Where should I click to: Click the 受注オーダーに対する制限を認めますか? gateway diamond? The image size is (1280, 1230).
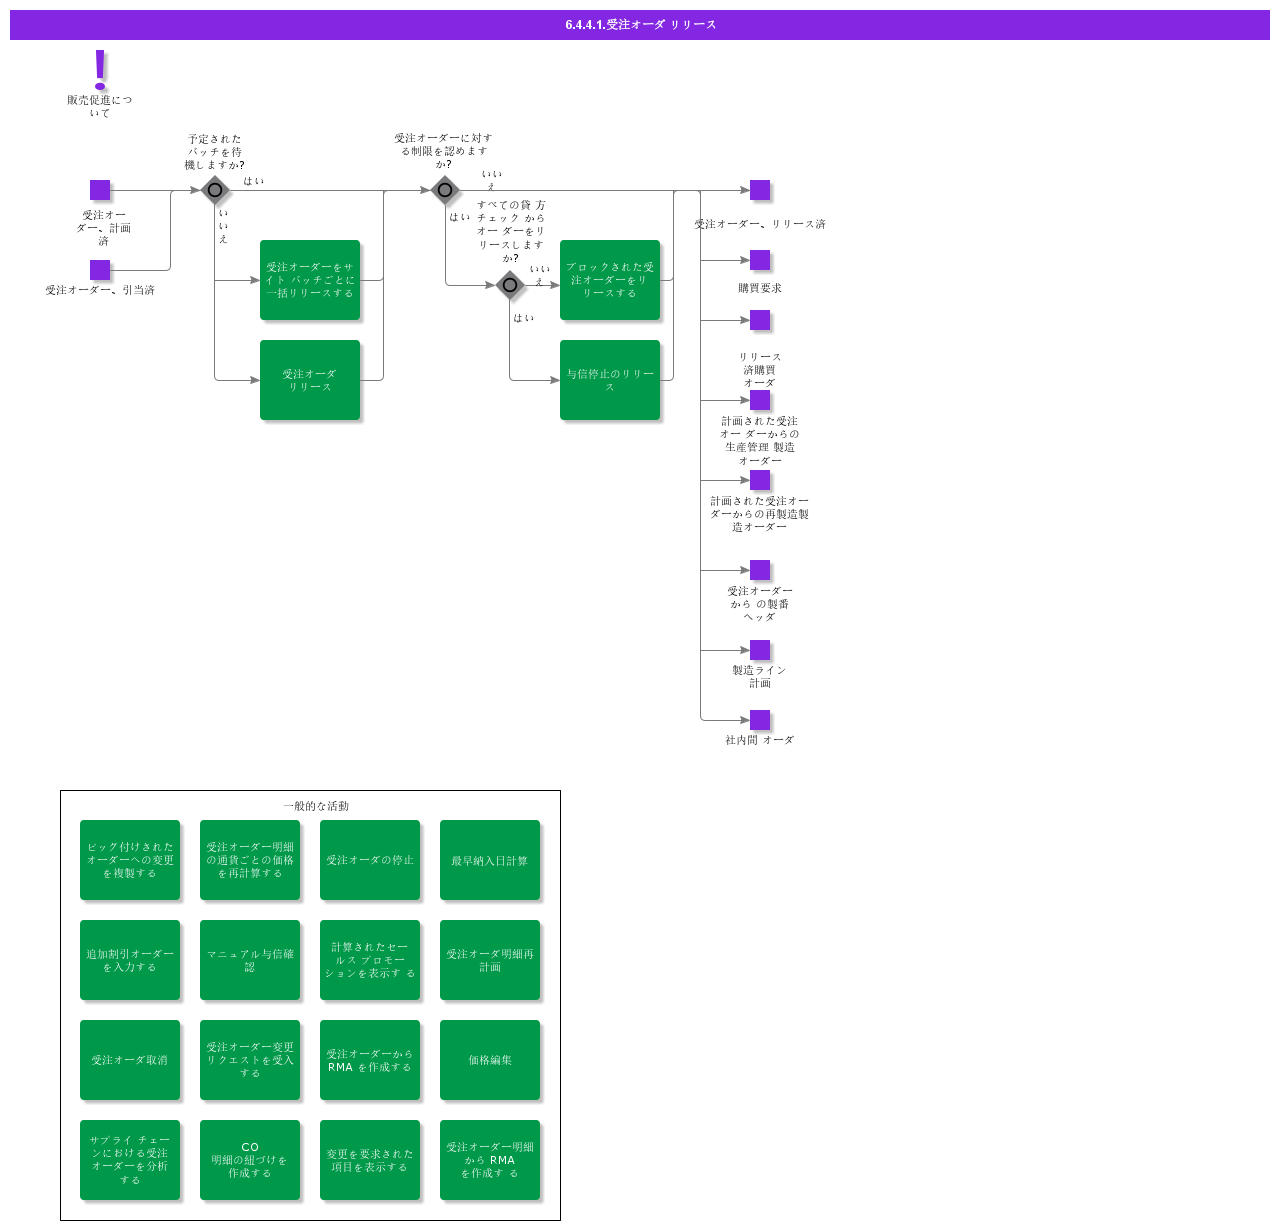pos(445,190)
